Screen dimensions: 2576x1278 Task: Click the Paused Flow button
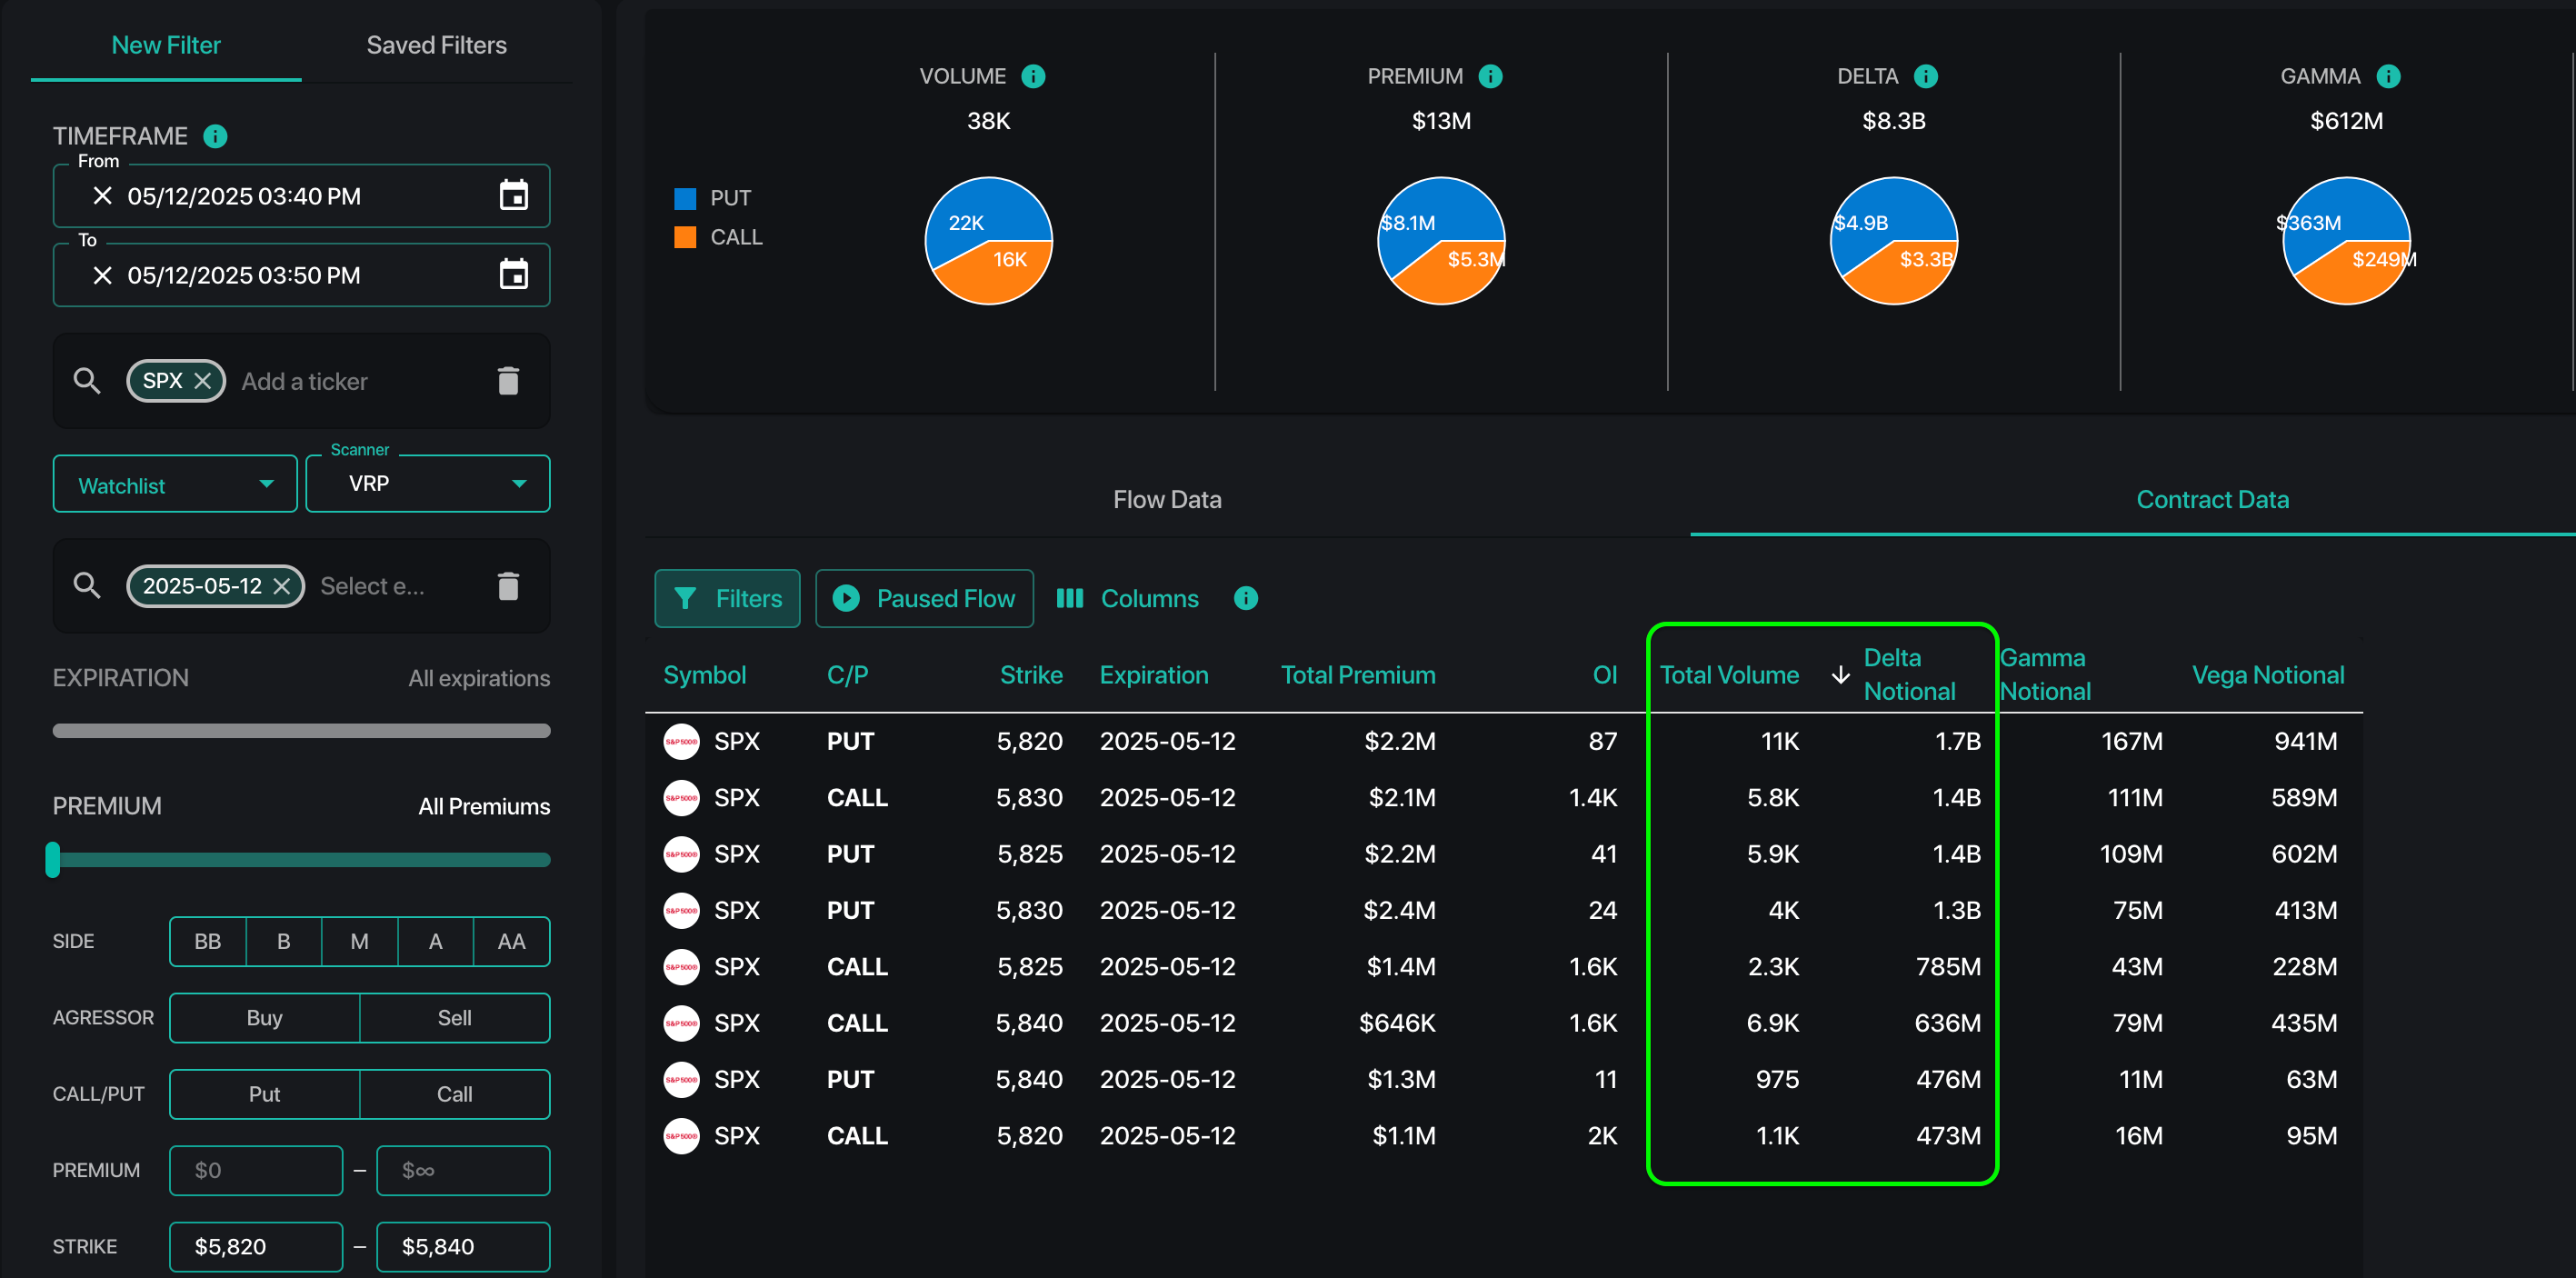(924, 598)
